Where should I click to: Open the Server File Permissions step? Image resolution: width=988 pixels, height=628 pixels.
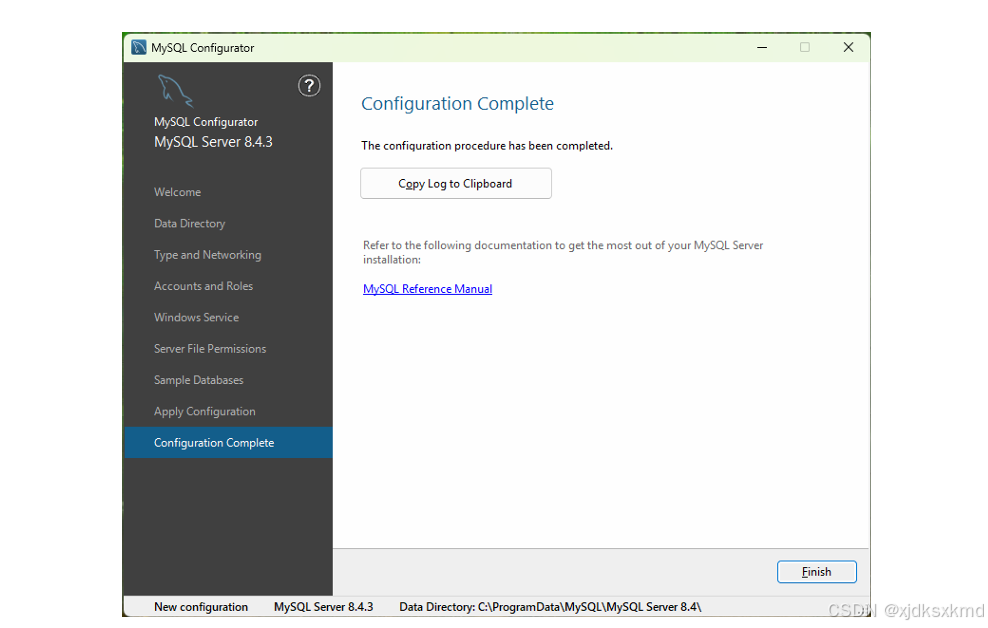click(210, 348)
